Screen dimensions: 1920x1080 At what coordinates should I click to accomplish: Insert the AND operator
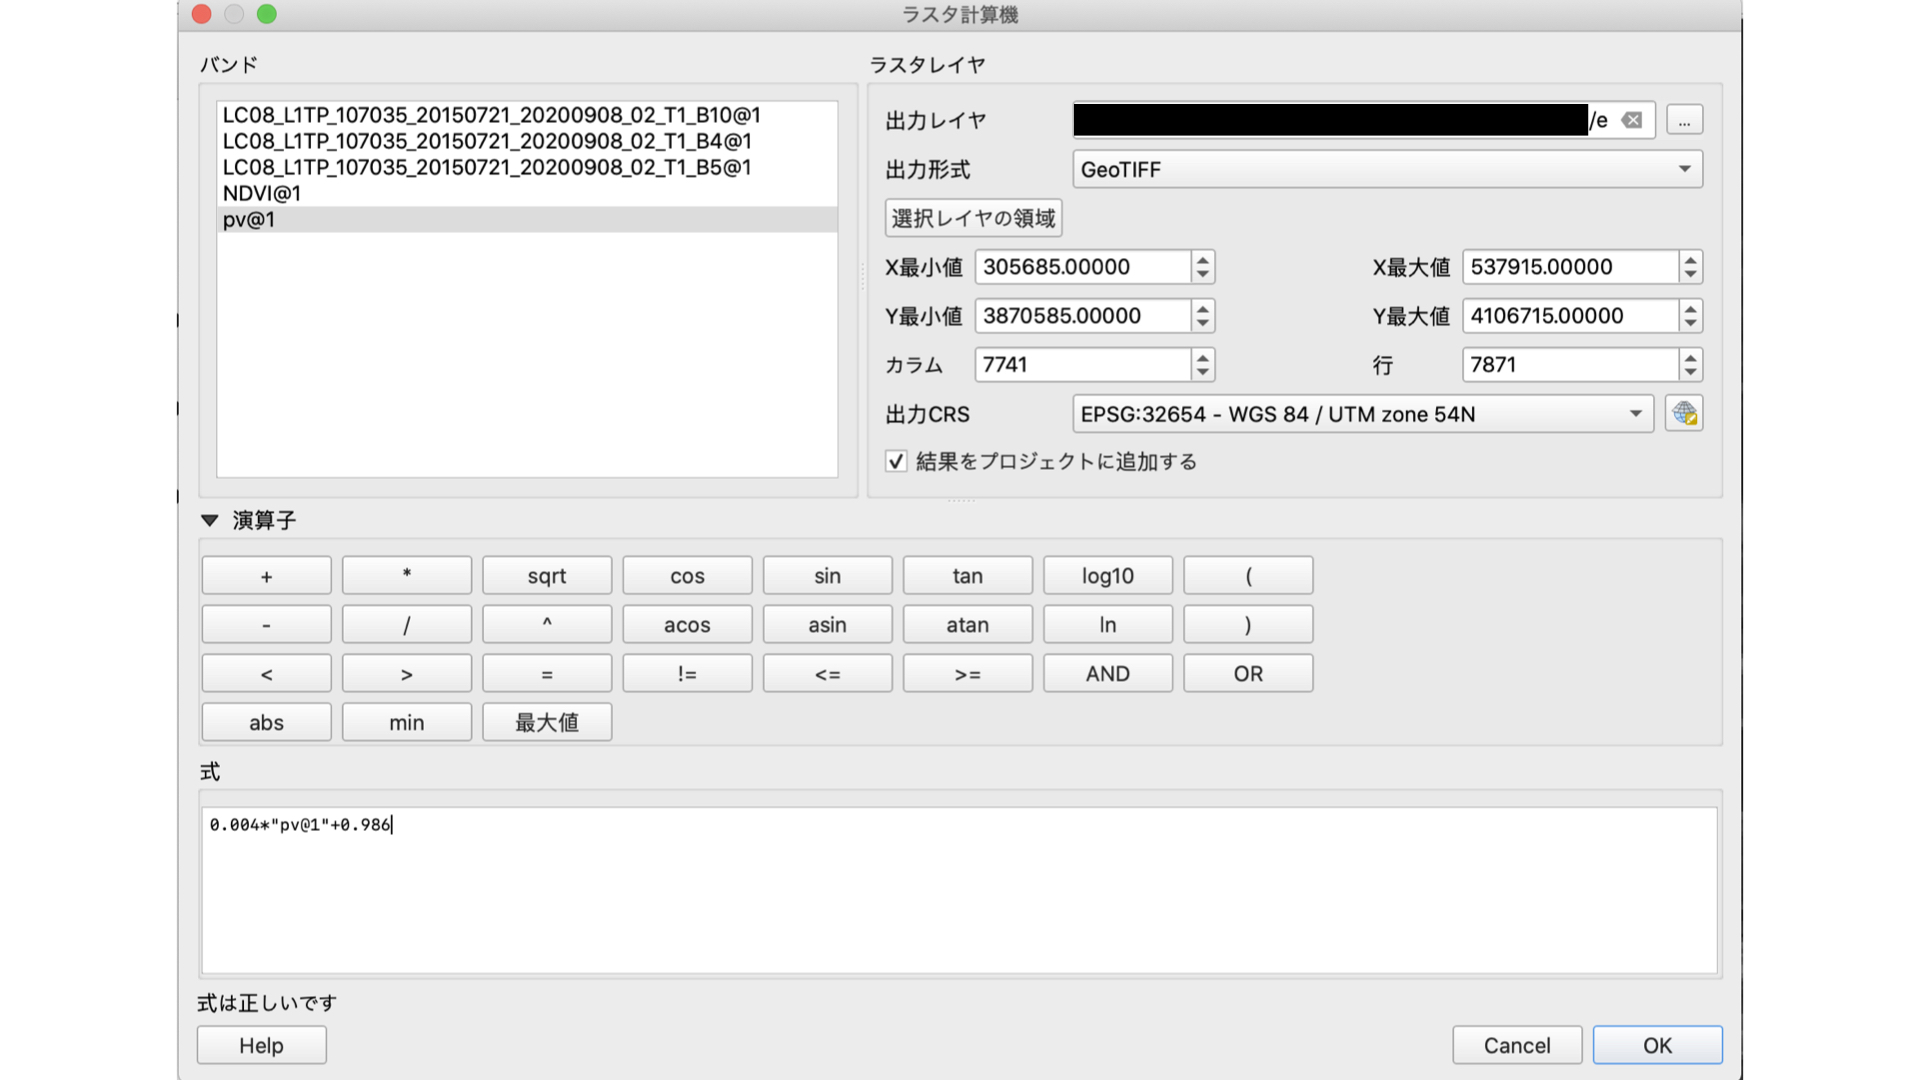click(1108, 674)
